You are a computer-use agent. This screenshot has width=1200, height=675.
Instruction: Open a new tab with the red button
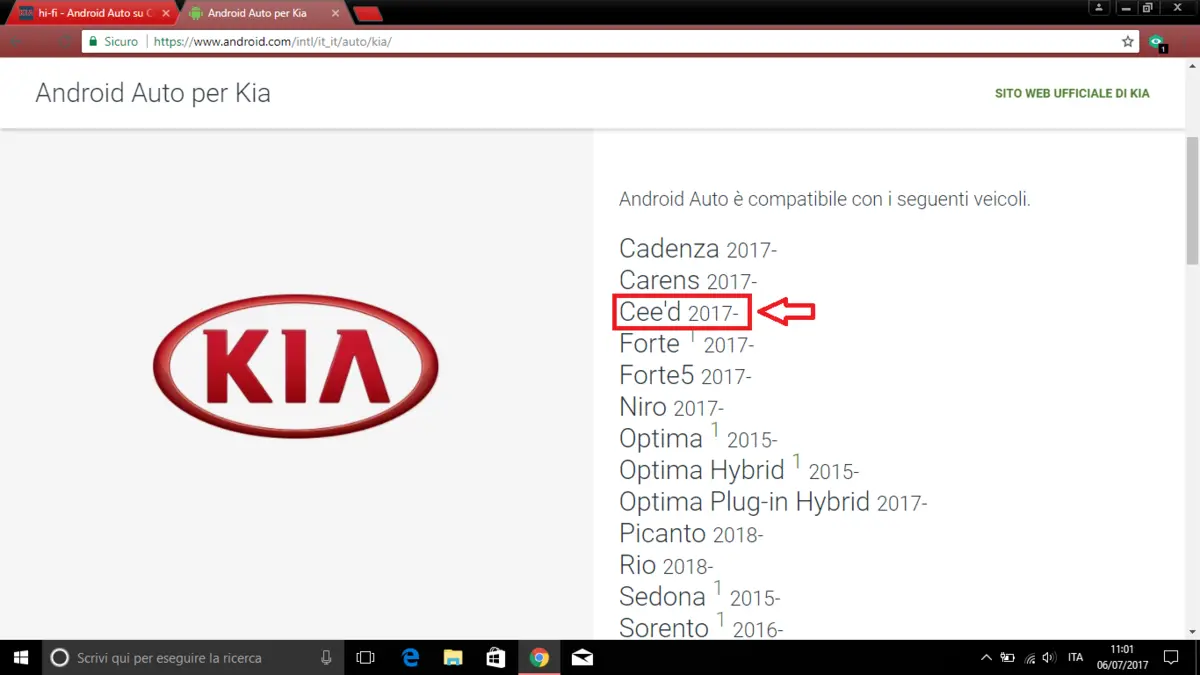pos(368,14)
